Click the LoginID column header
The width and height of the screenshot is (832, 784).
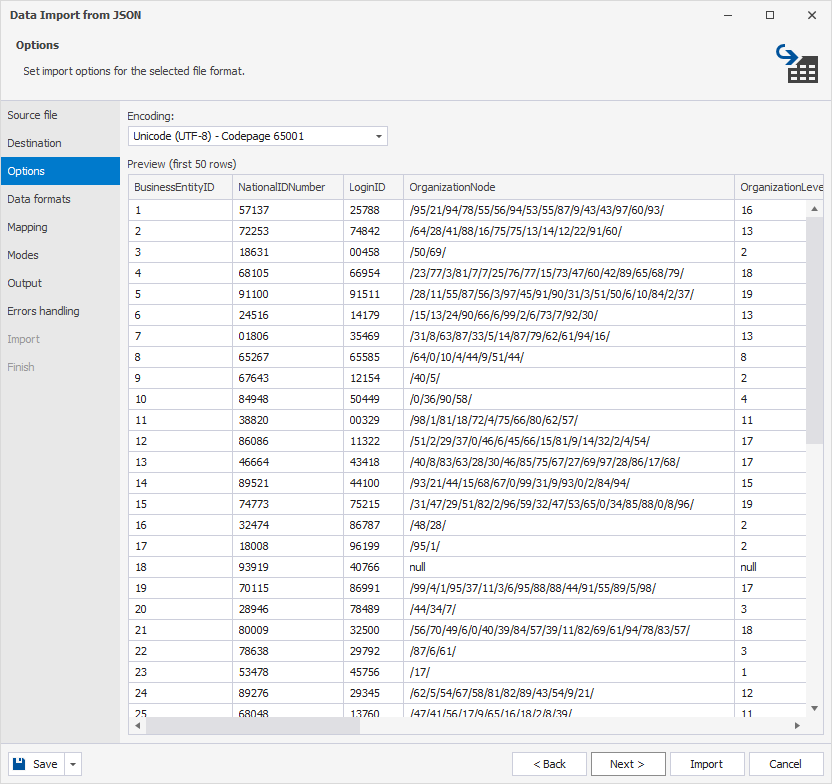[x=374, y=187]
